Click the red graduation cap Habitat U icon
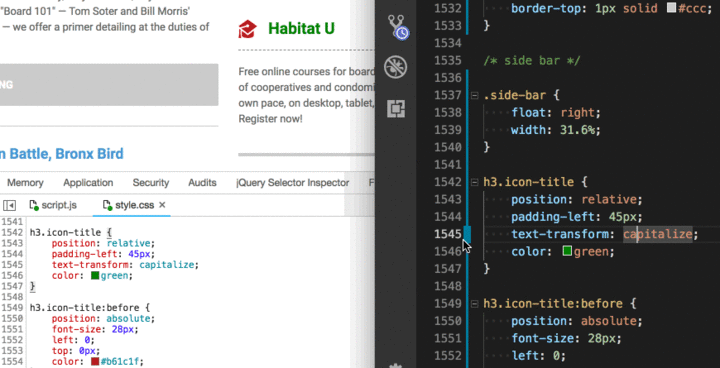Screen dimensions: 720x368 [248, 29]
